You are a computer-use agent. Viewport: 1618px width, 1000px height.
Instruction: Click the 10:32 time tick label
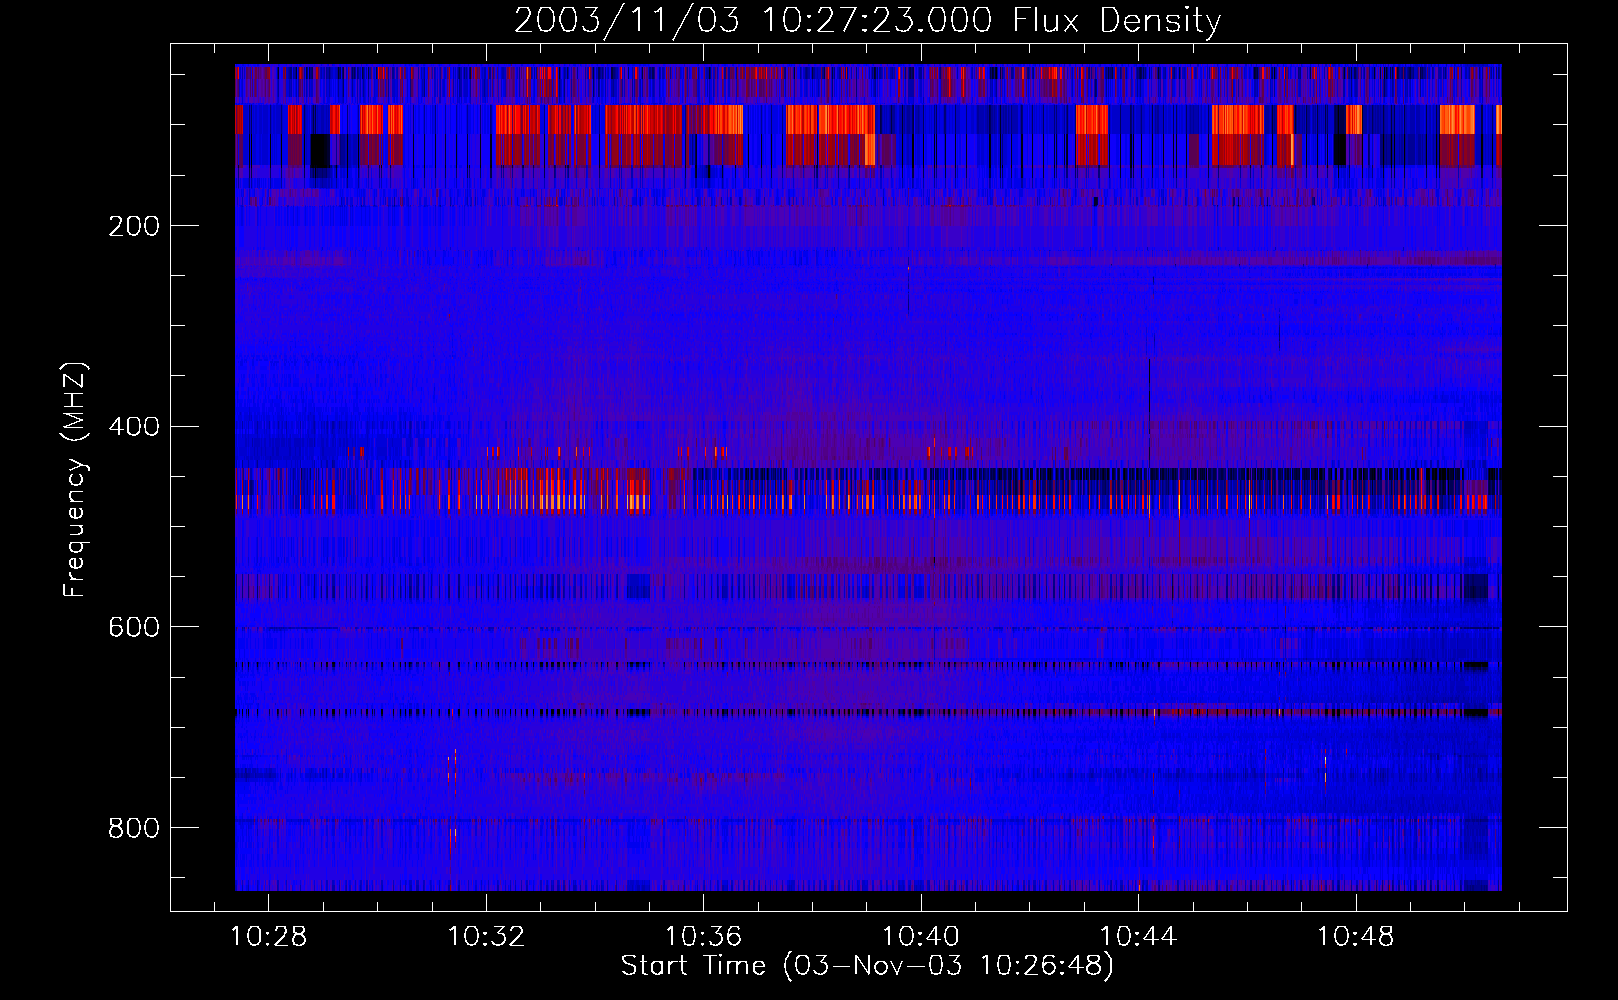[486, 937]
